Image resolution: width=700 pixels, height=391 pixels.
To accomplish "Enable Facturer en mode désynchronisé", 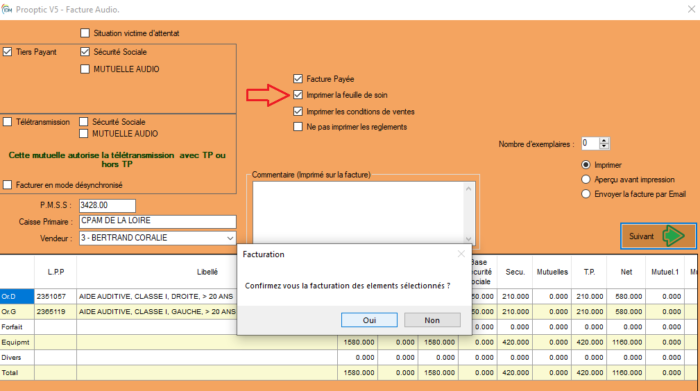I will point(8,185).
